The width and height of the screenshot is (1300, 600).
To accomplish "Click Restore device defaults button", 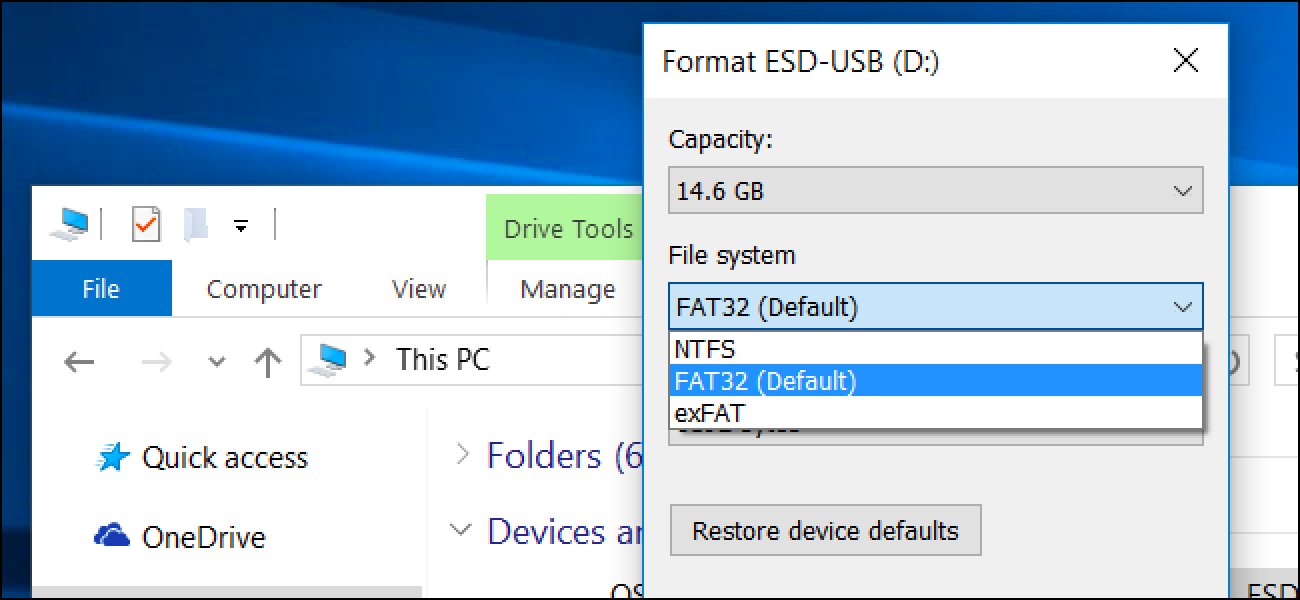I will pyautogui.click(x=825, y=530).
